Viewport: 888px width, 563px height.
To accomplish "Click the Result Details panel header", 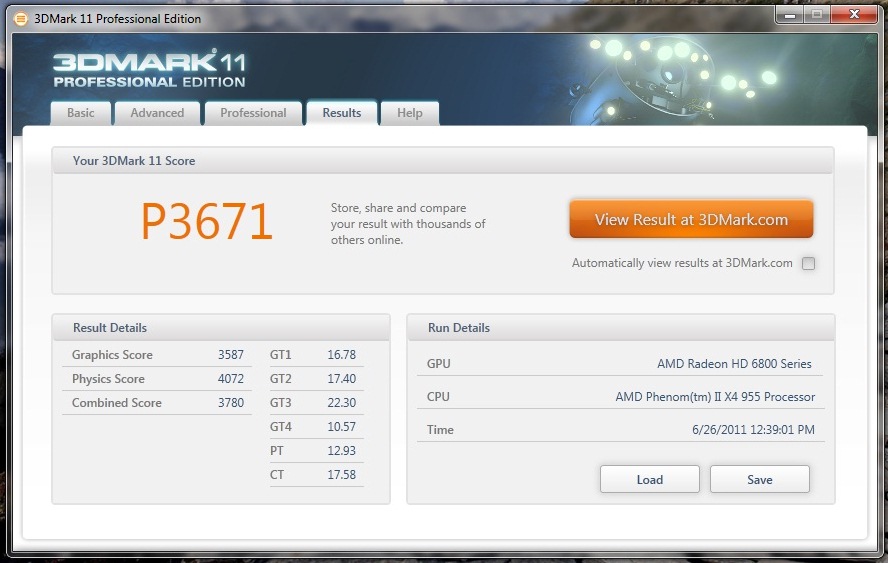I will [221, 327].
